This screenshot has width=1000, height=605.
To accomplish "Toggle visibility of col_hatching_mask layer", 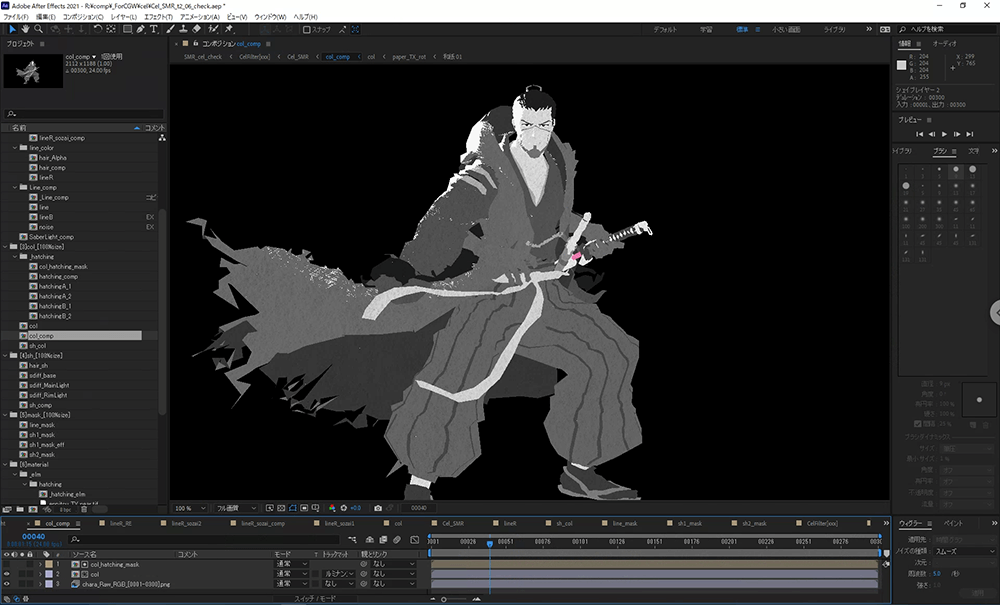I will [6, 564].
